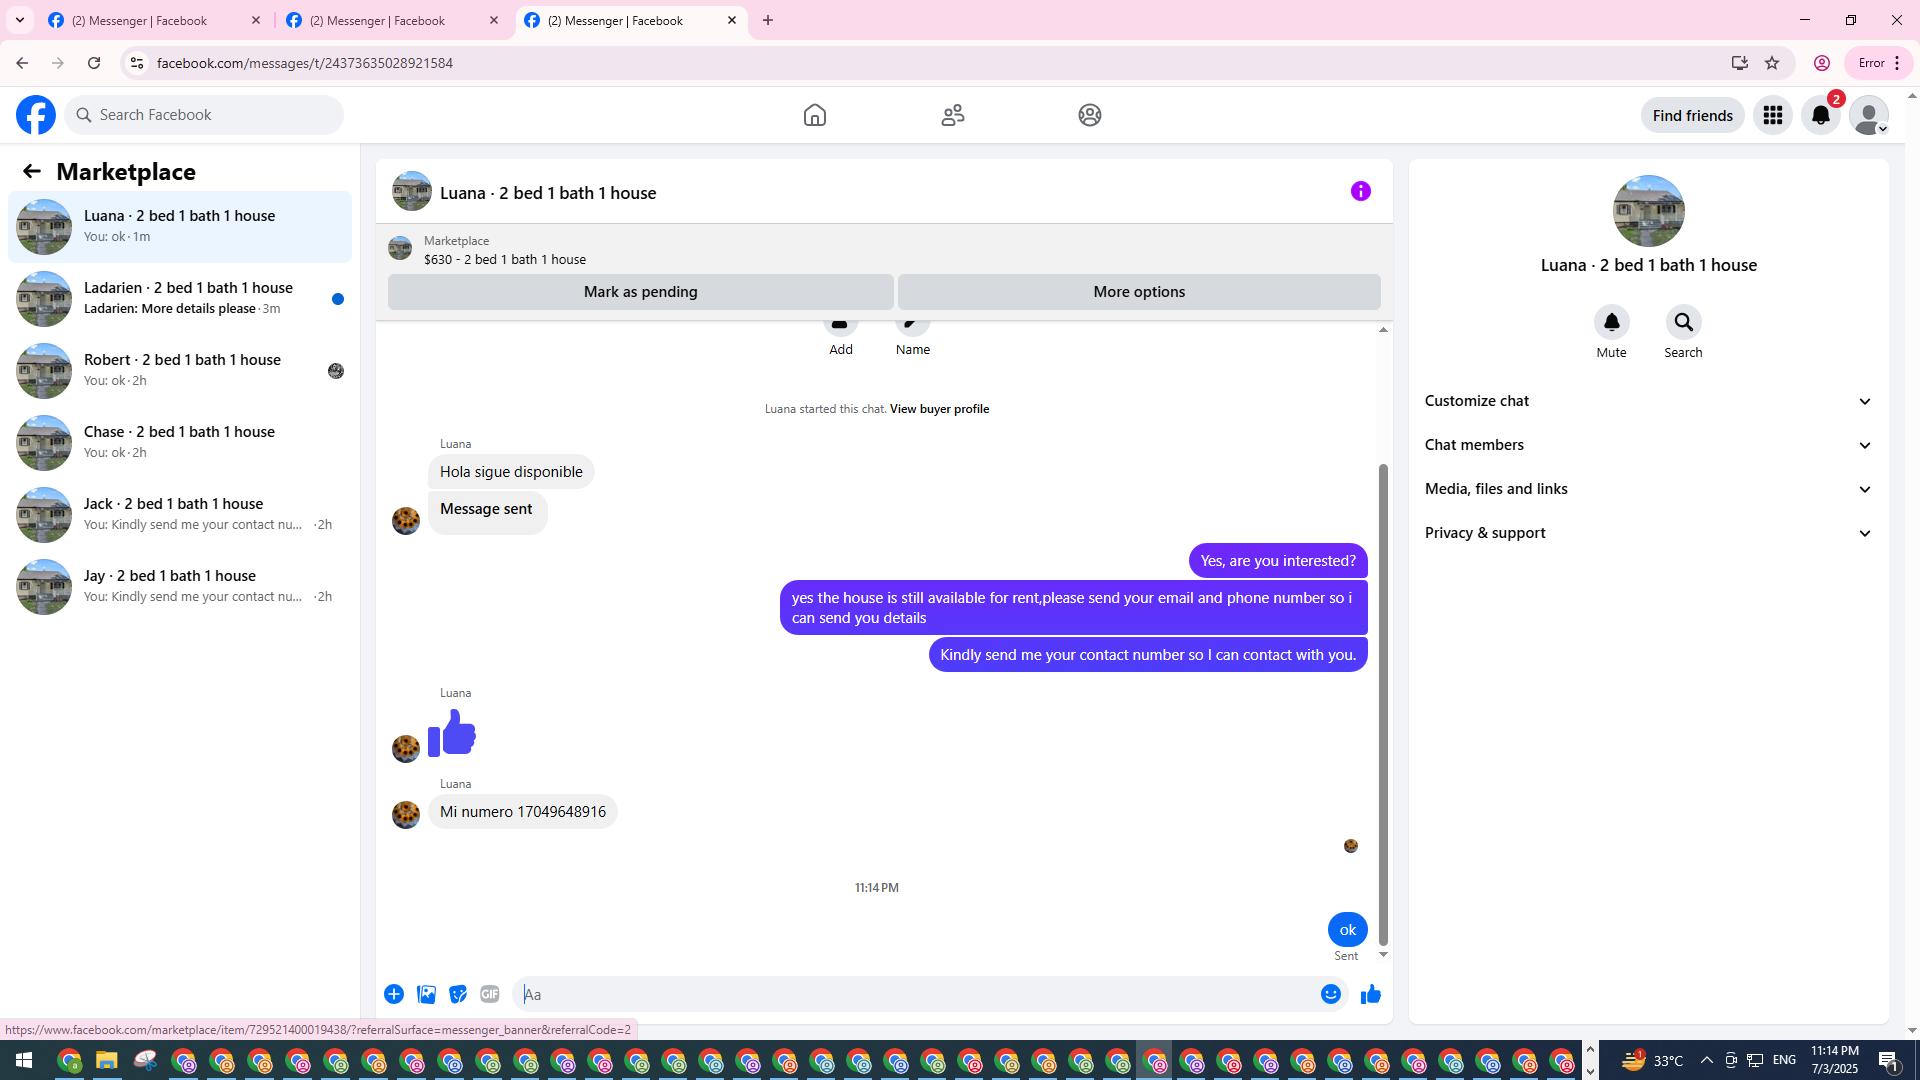Send a thumbs-up like
This screenshot has width=1920, height=1080.
pos(1370,994)
